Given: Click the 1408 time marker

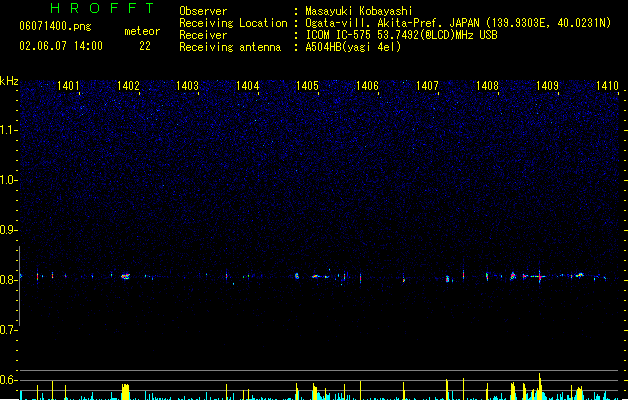Looking at the screenshot, I should [487, 86].
